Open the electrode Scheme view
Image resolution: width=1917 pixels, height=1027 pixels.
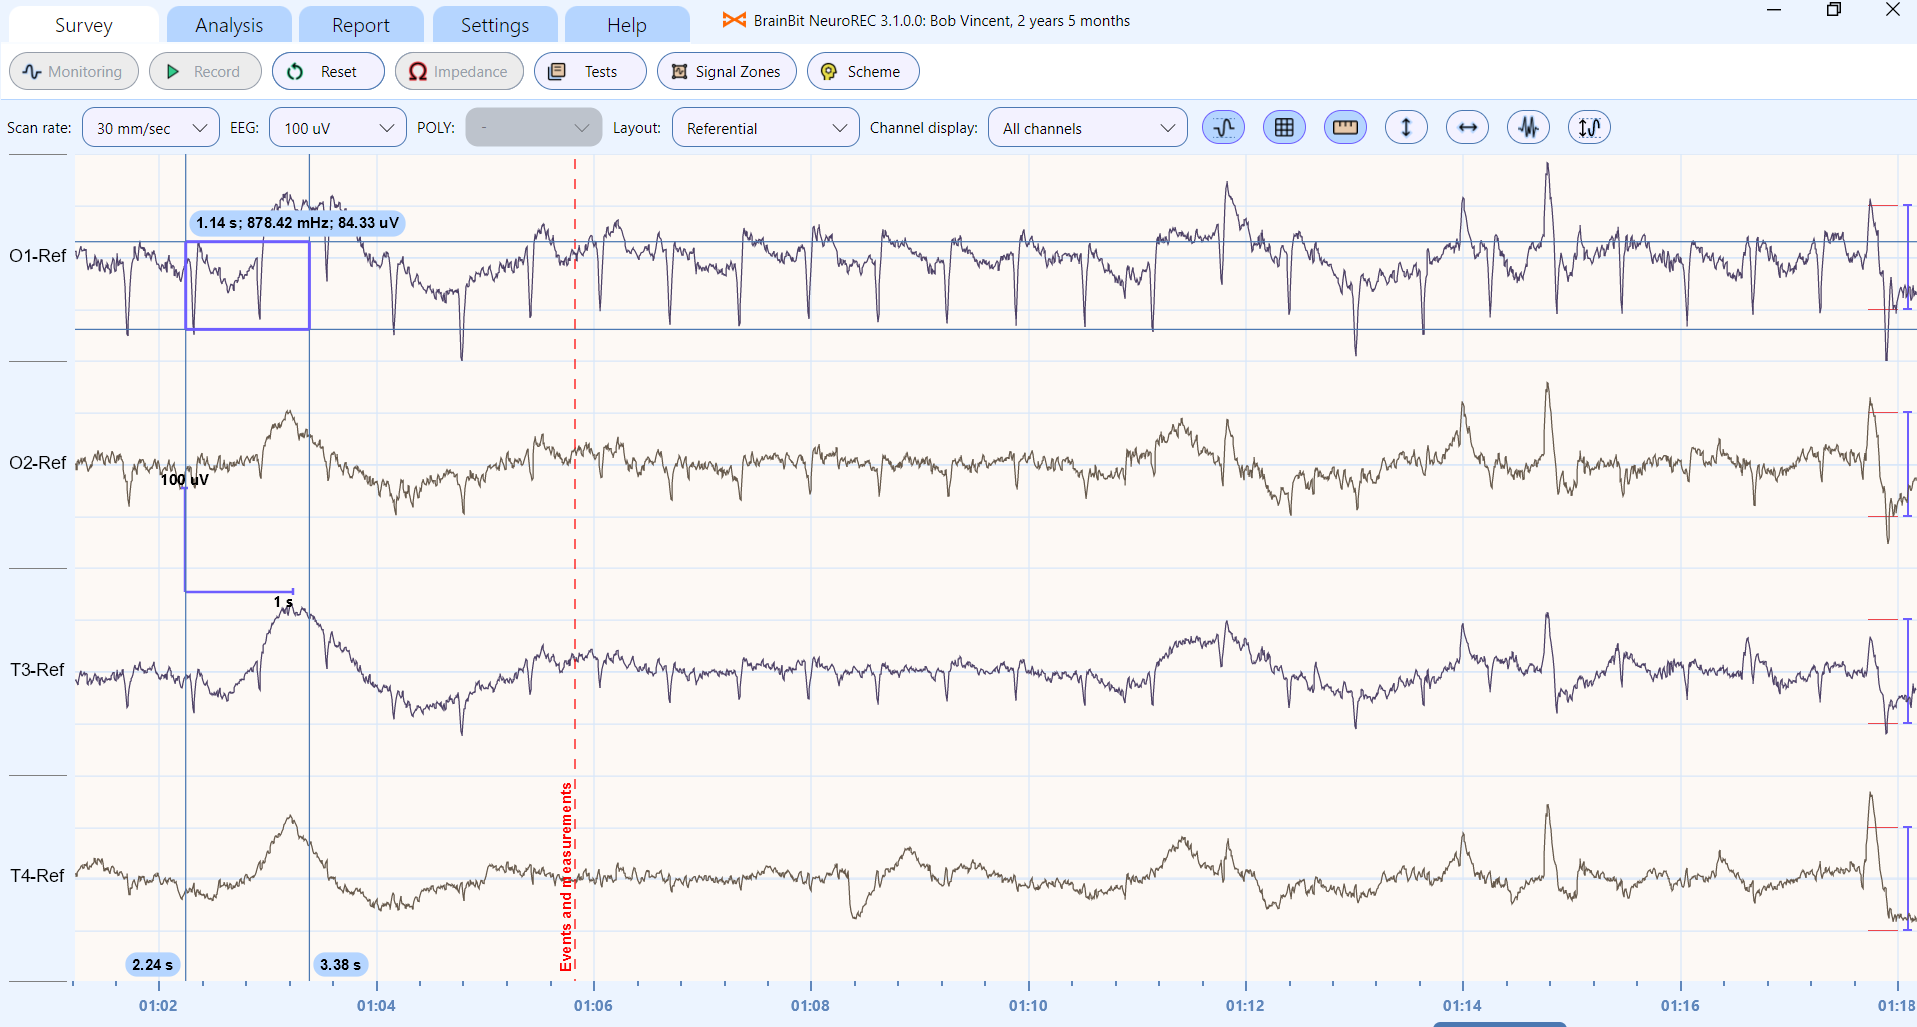862,72
